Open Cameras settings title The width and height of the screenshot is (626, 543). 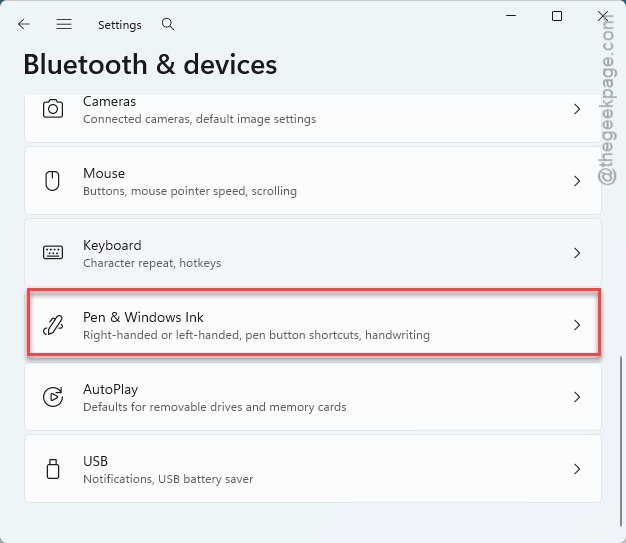(x=109, y=101)
